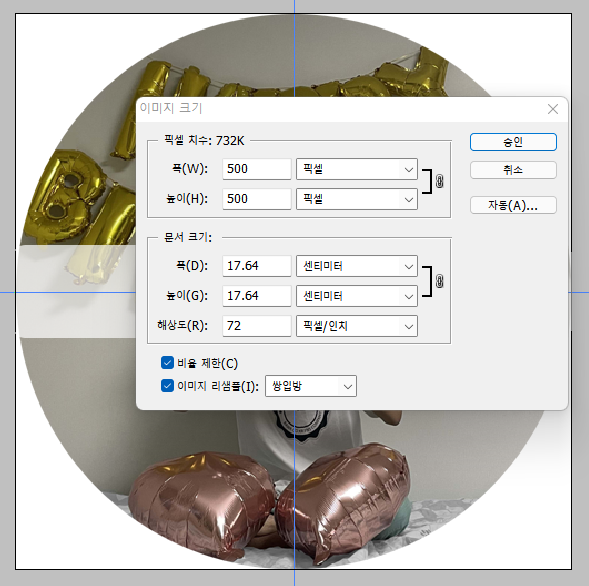Toggle the 이미지 리샘플(I) checkbox
The image size is (589, 586).
167,385
